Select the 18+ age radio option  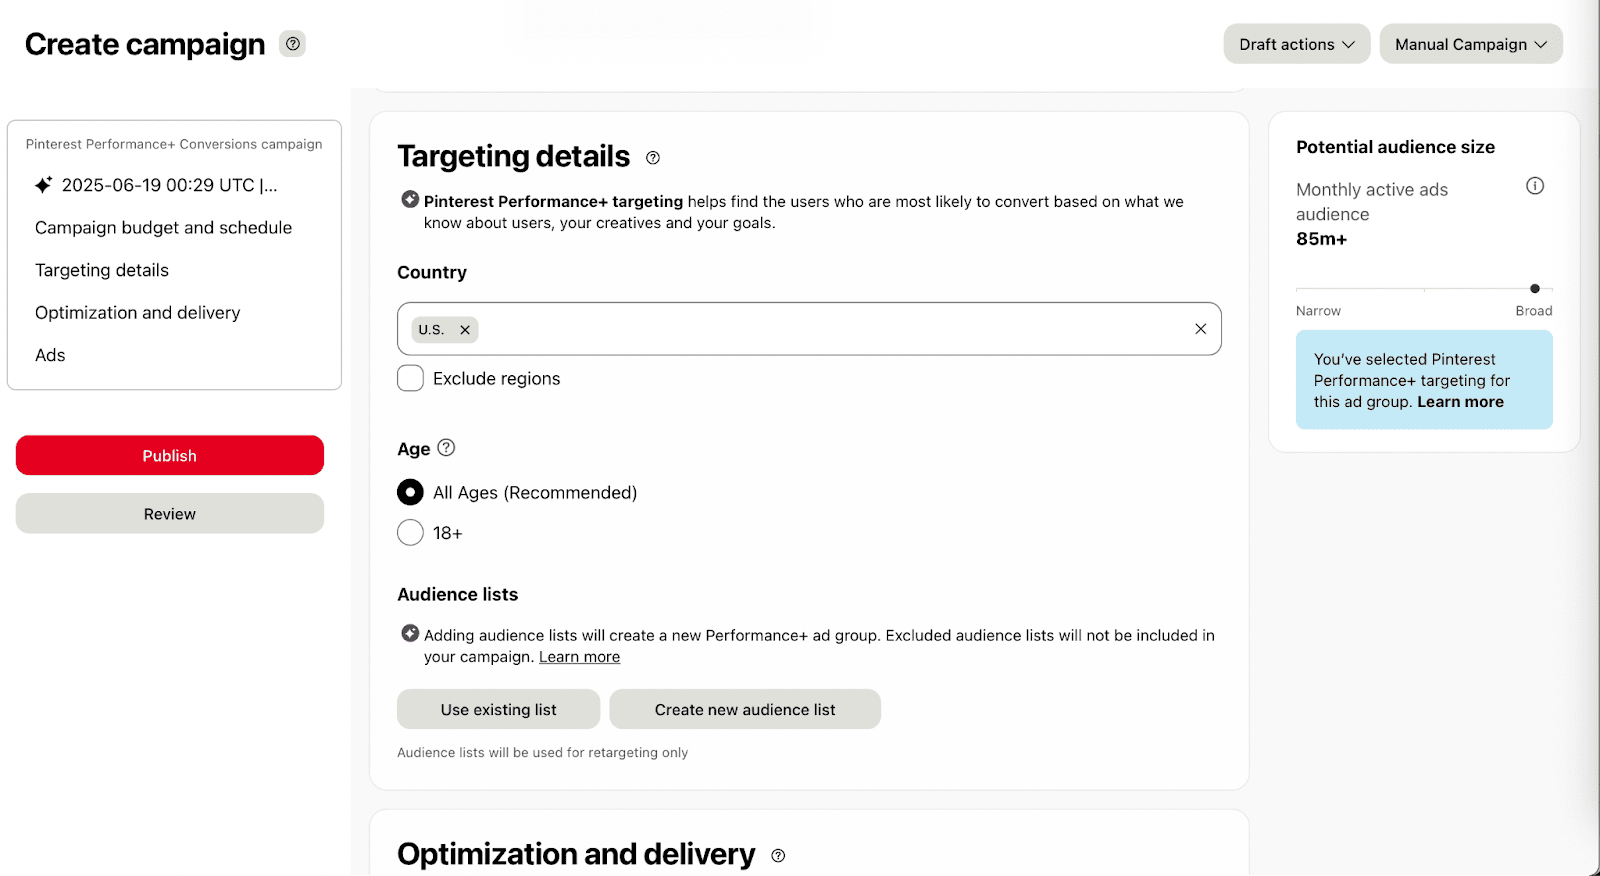[x=410, y=532]
